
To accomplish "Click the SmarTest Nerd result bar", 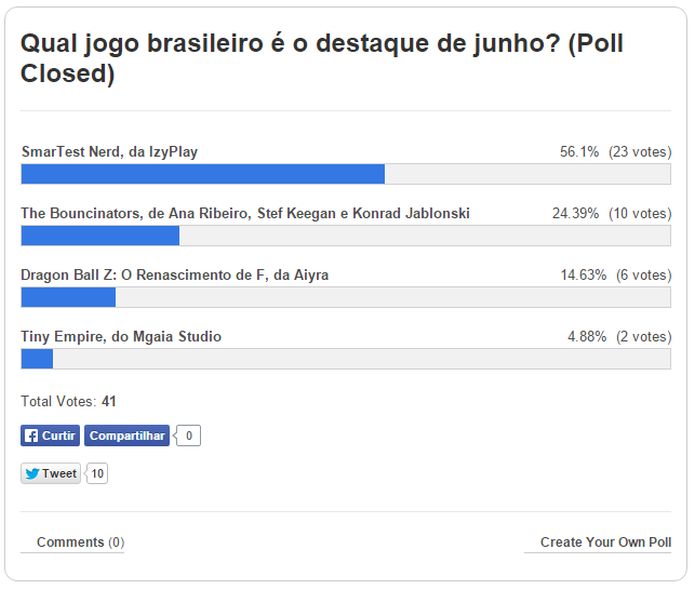I will [x=346, y=174].
